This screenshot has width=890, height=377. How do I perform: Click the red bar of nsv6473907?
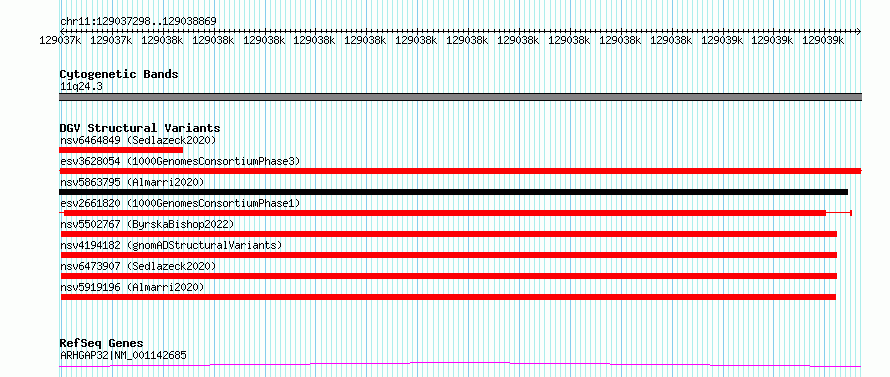[449, 276]
